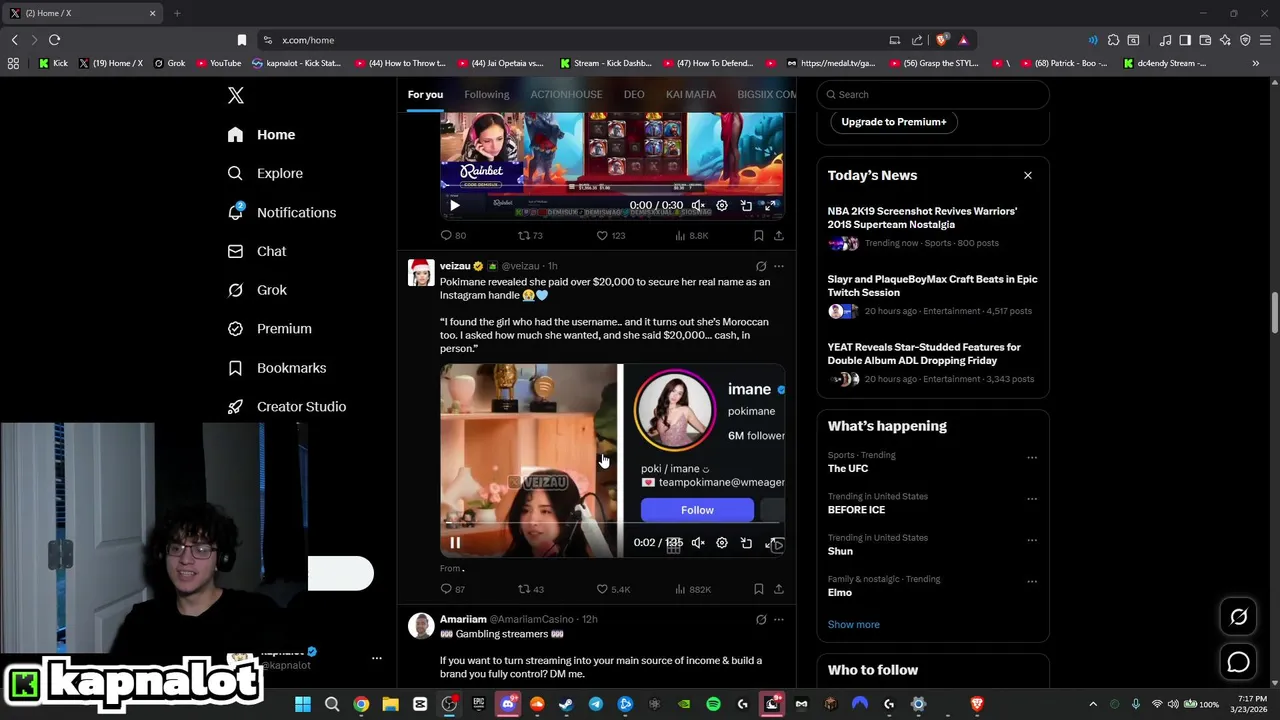Switch to the Following tab
This screenshot has height=720, width=1280.
pyautogui.click(x=487, y=94)
